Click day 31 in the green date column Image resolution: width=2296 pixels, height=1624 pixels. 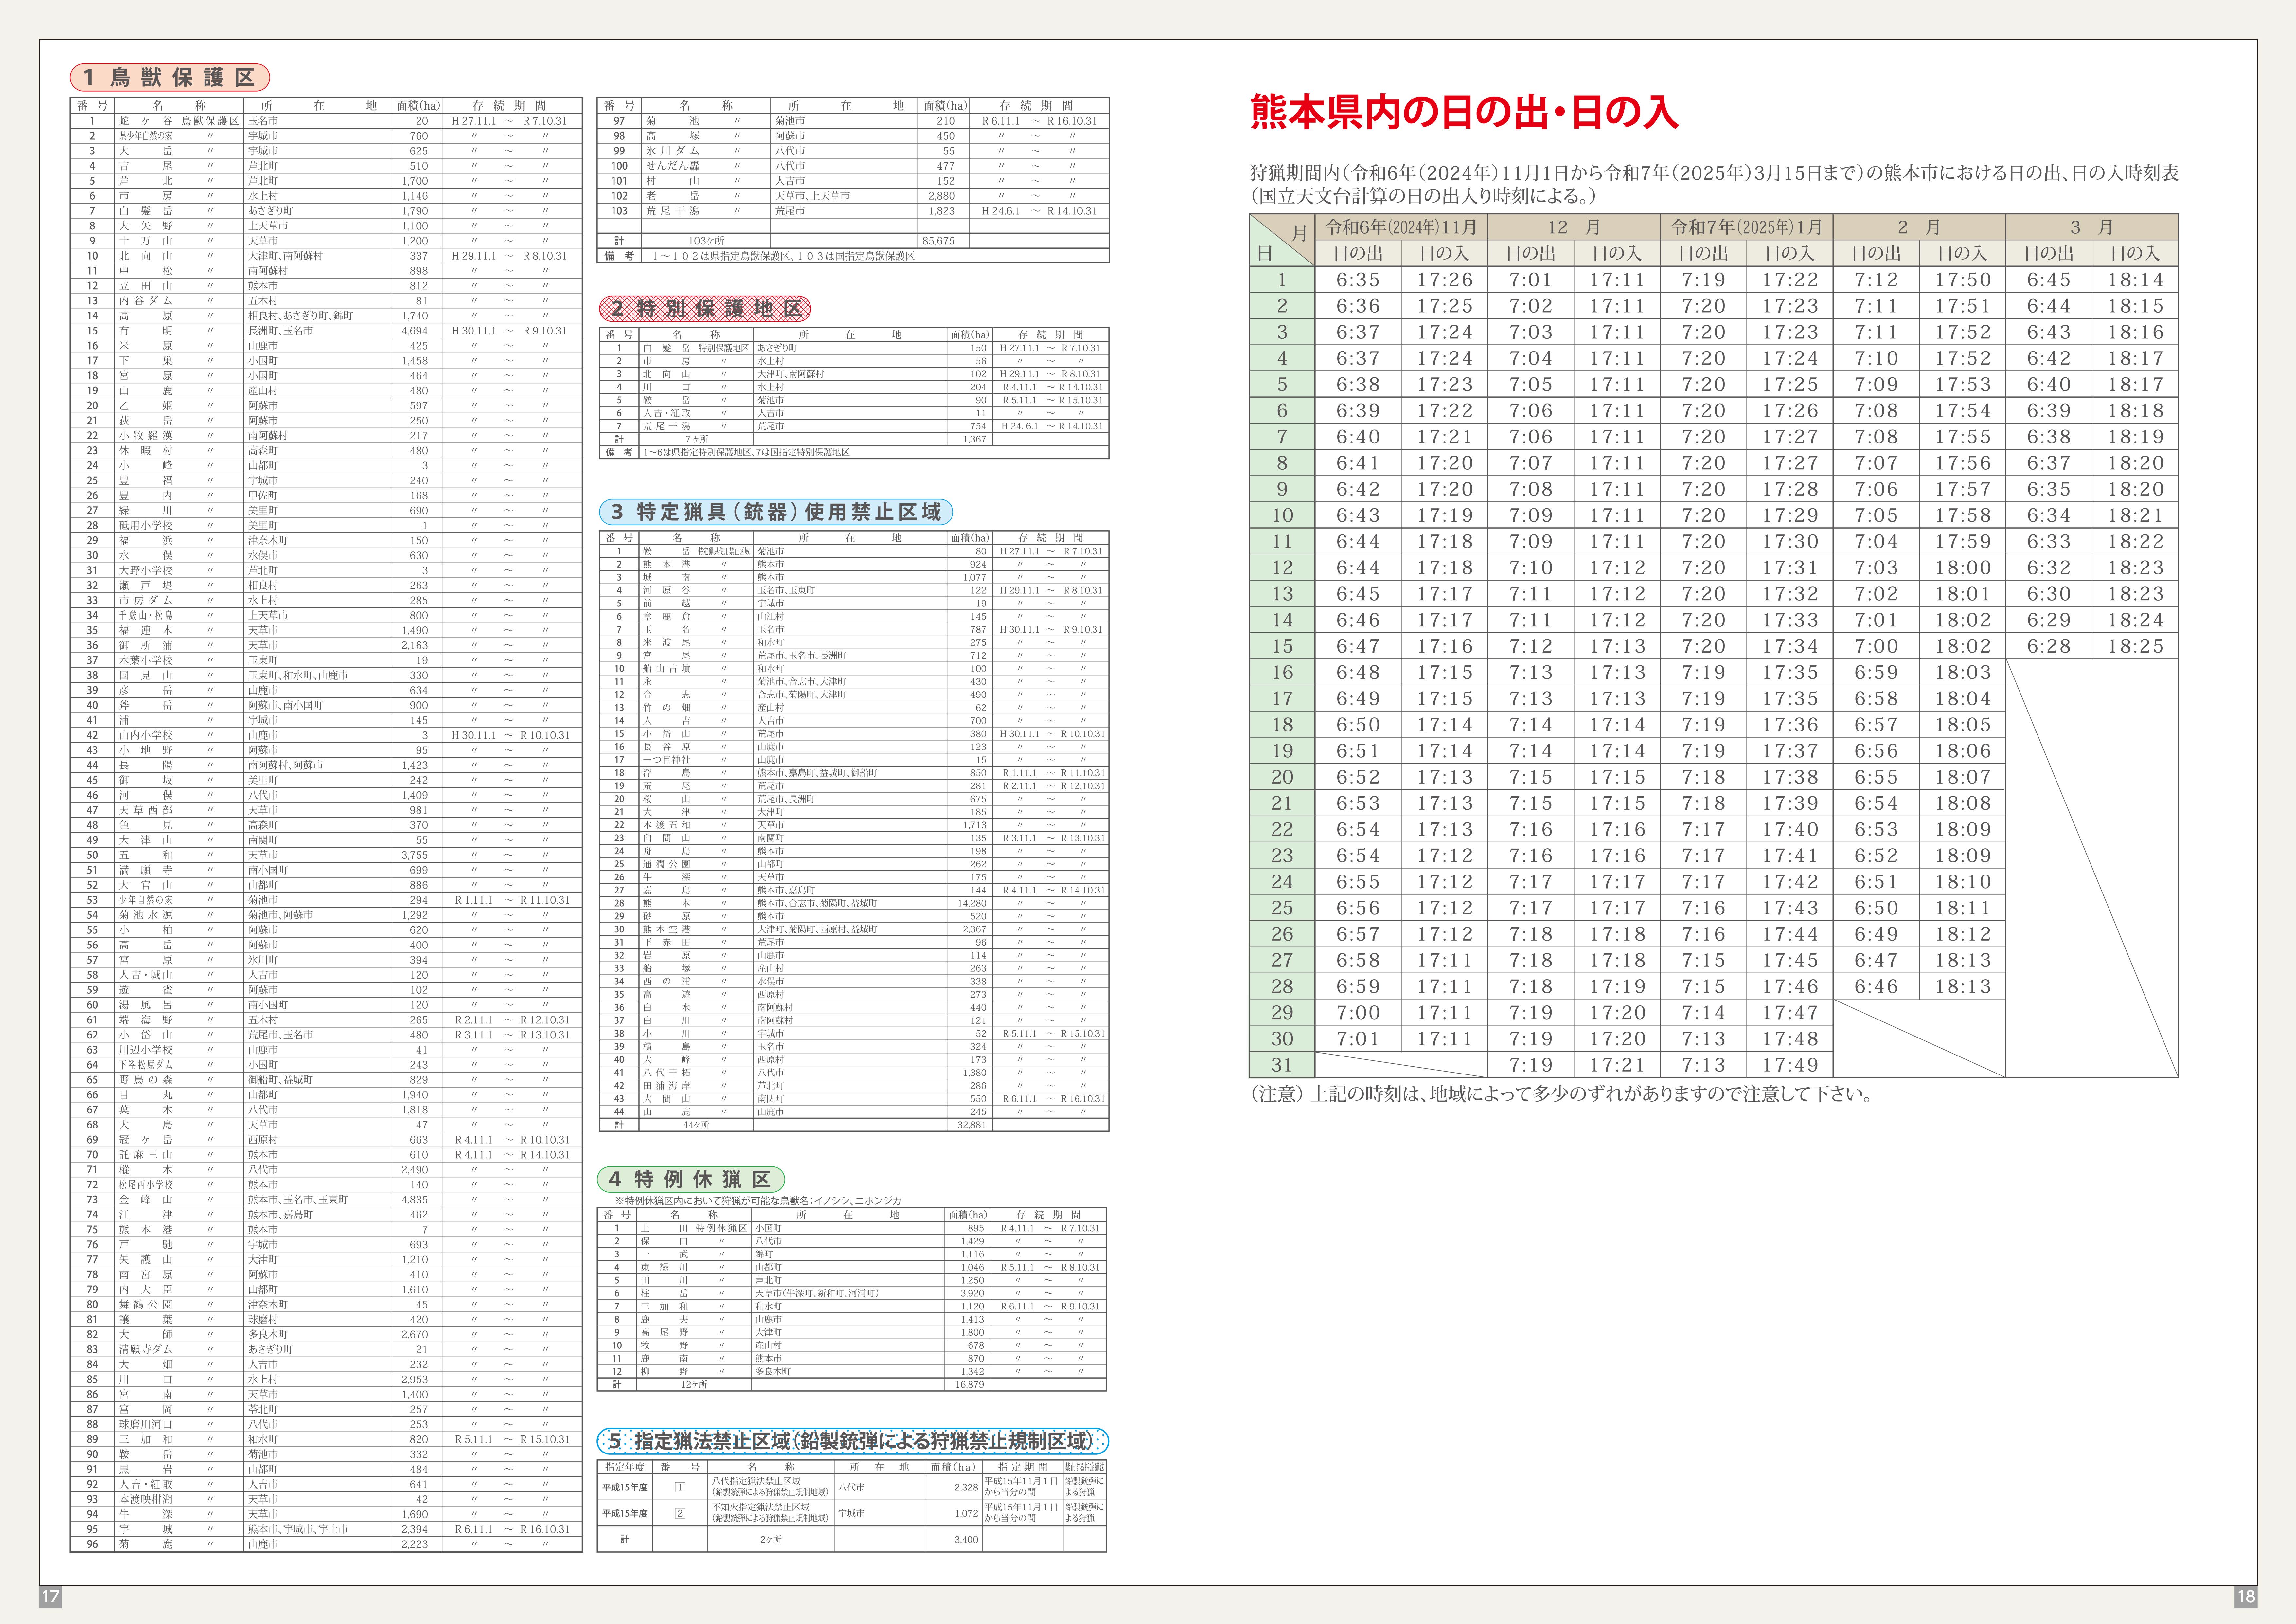coord(1282,1065)
